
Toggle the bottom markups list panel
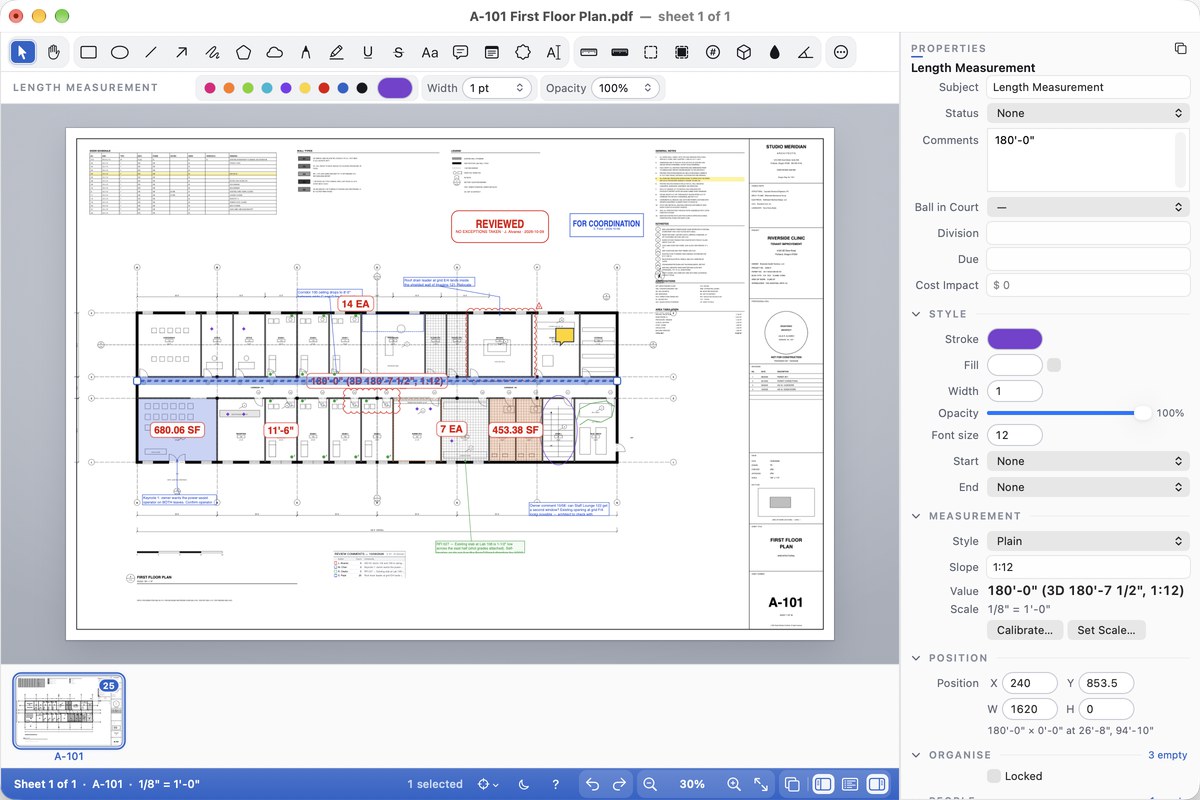click(x=850, y=784)
